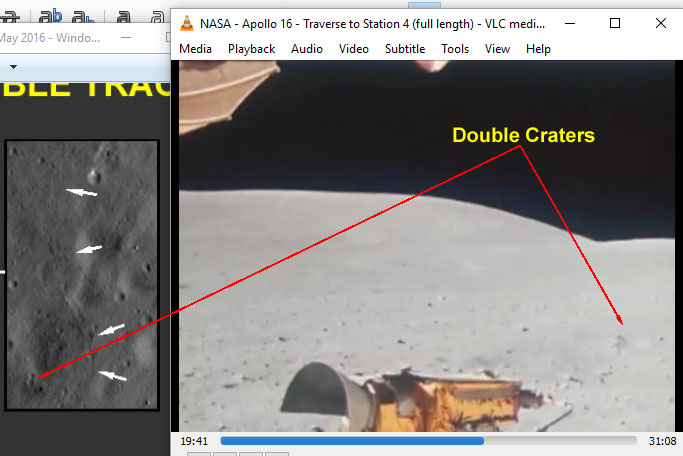
Task: Open the View menu
Action: coord(497,49)
